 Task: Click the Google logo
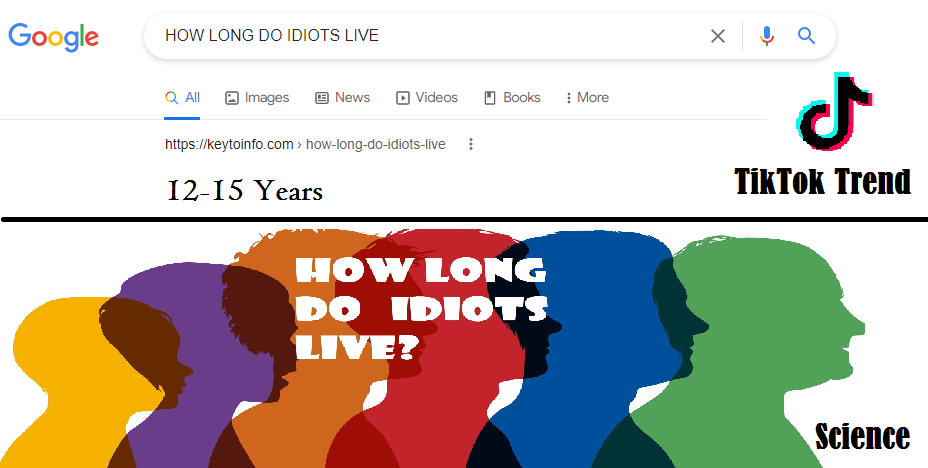54,37
